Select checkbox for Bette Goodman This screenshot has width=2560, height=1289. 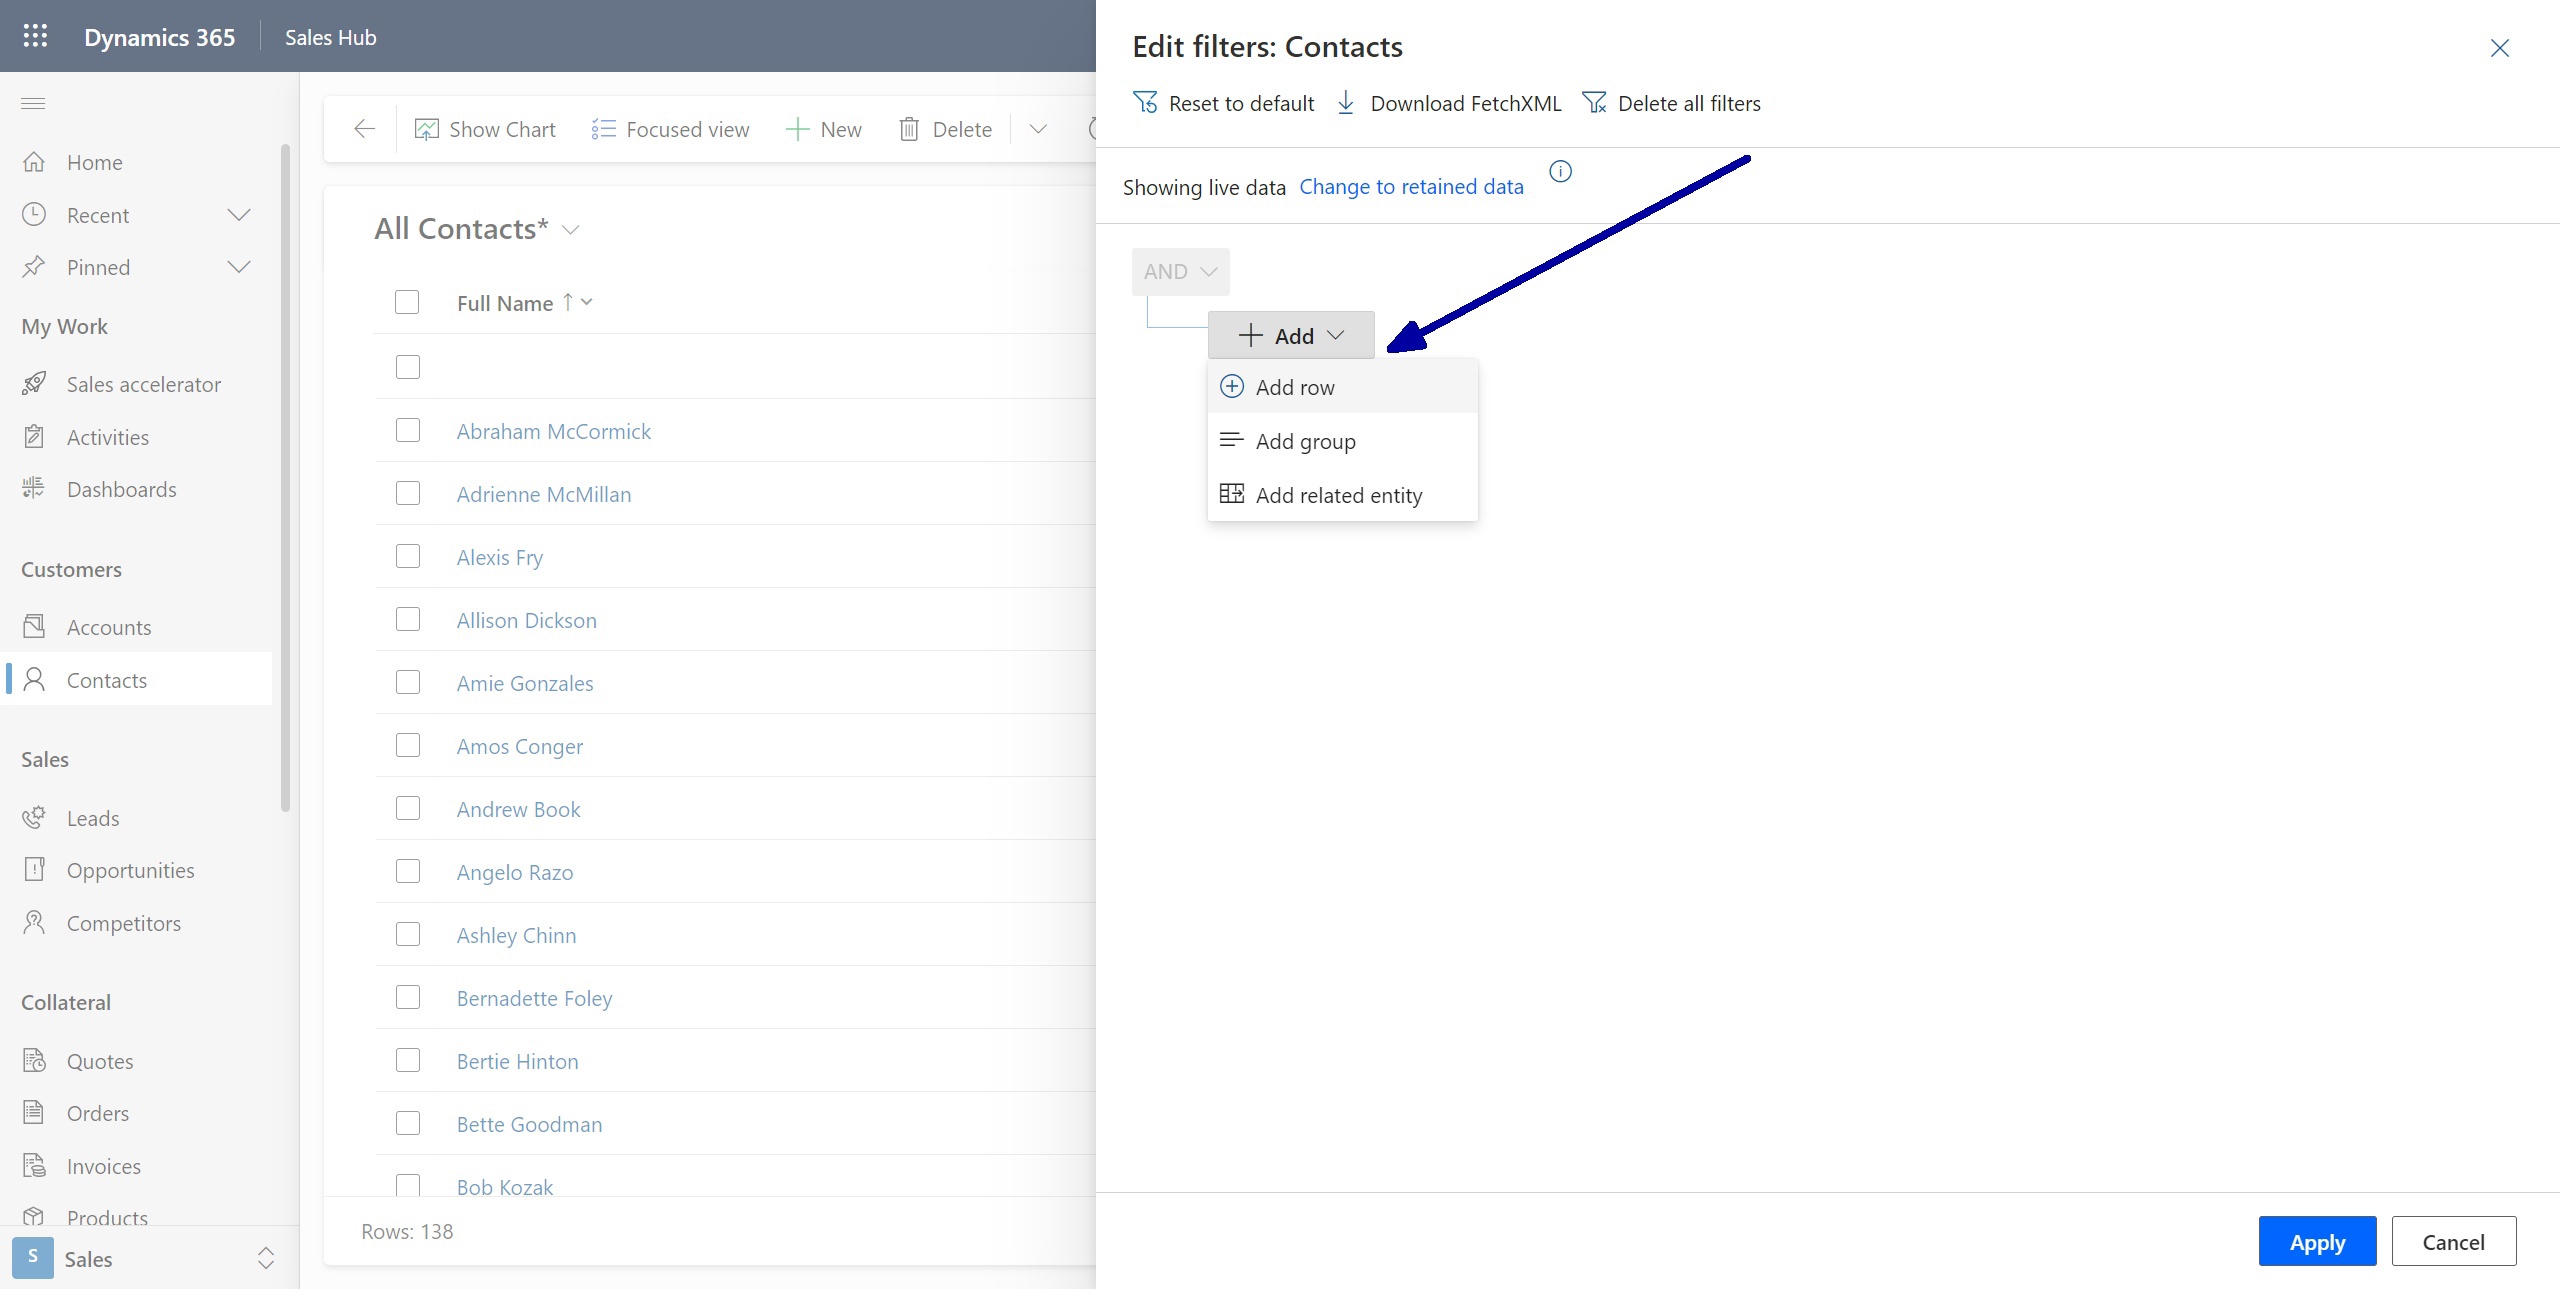[x=407, y=1123]
